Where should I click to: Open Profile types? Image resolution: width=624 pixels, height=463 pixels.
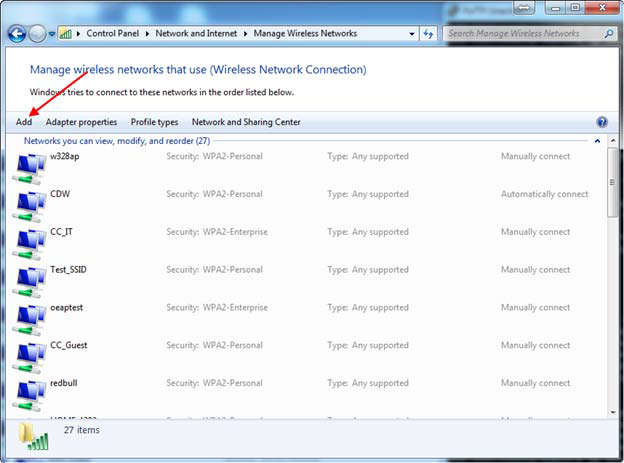point(154,122)
